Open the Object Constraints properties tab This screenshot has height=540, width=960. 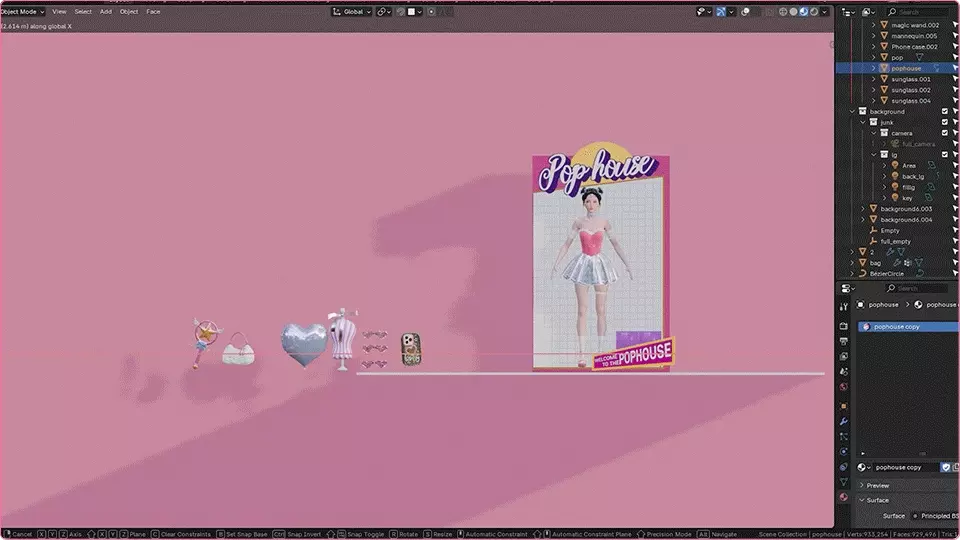pos(844,467)
